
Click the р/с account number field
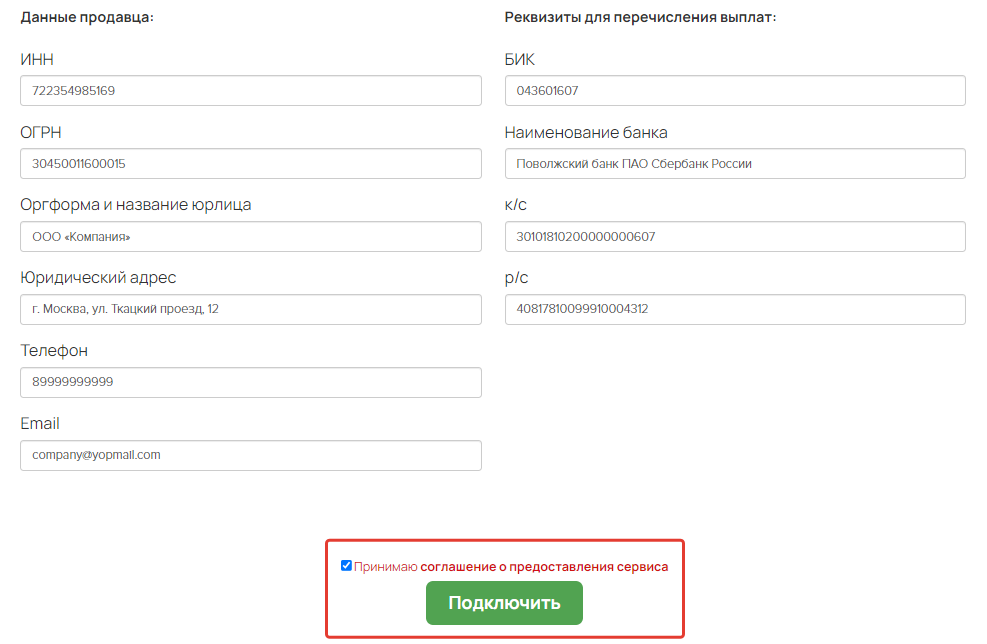point(735,310)
